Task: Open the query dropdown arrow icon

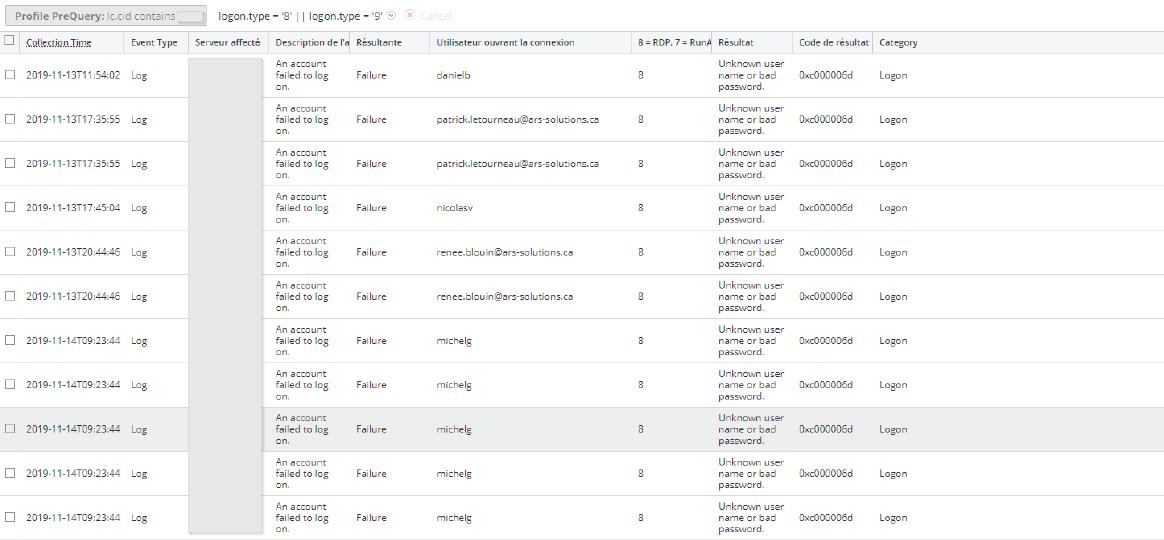Action: click(x=392, y=16)
